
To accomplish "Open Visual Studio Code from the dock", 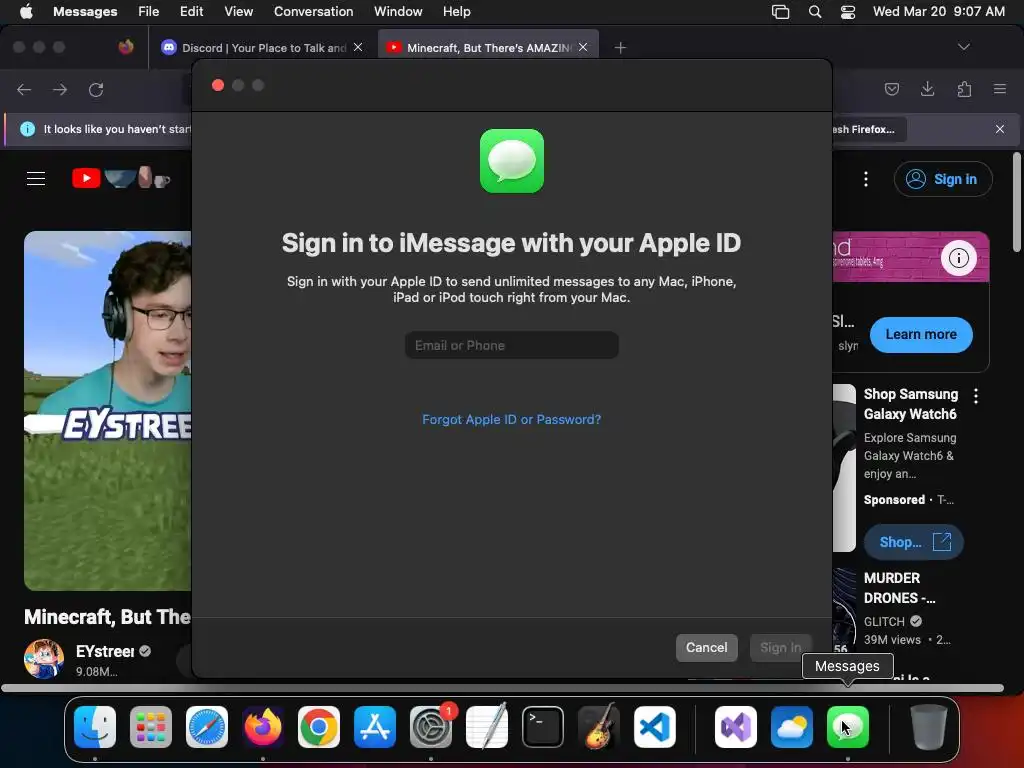I will (x=654, y=726).
